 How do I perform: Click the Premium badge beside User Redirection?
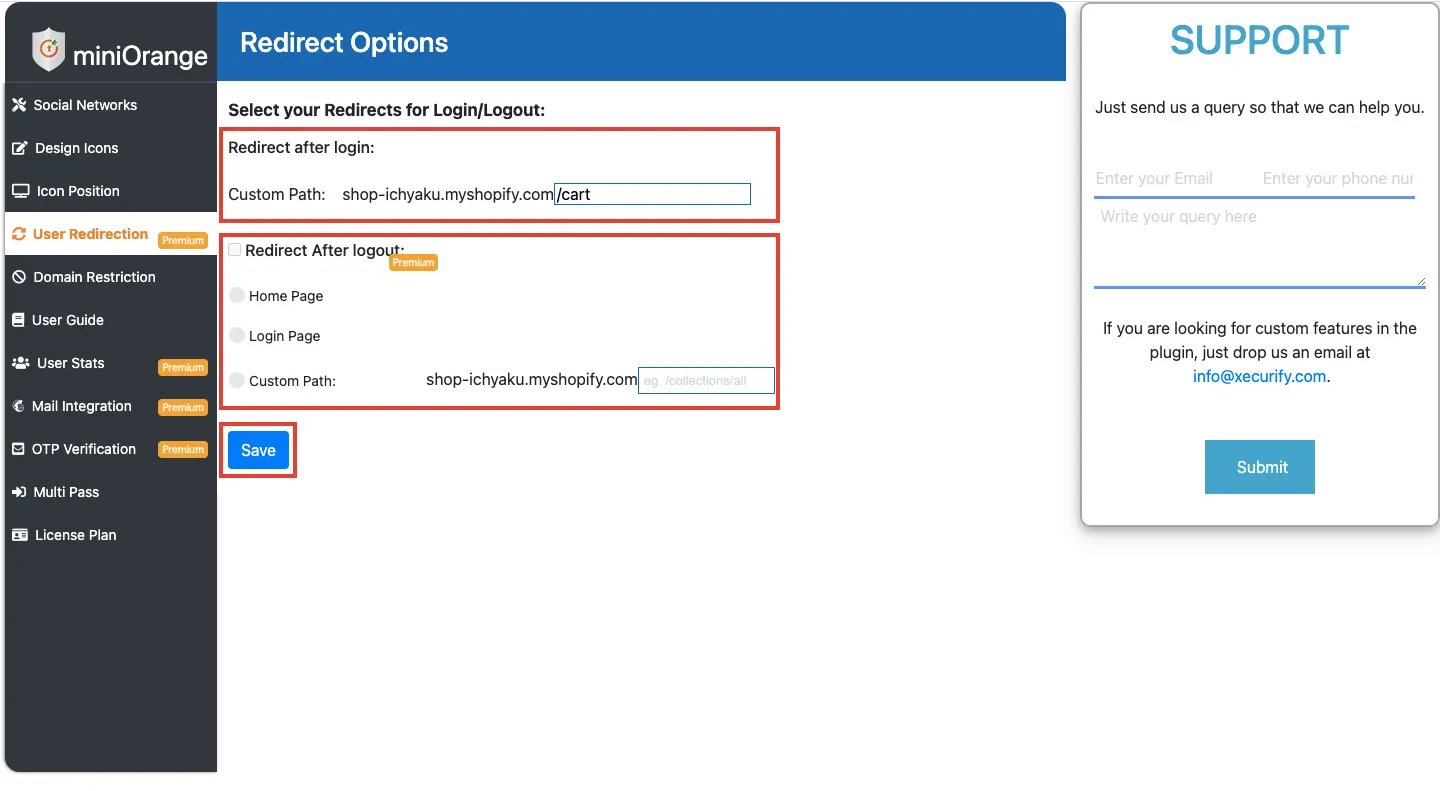point(183,240)
